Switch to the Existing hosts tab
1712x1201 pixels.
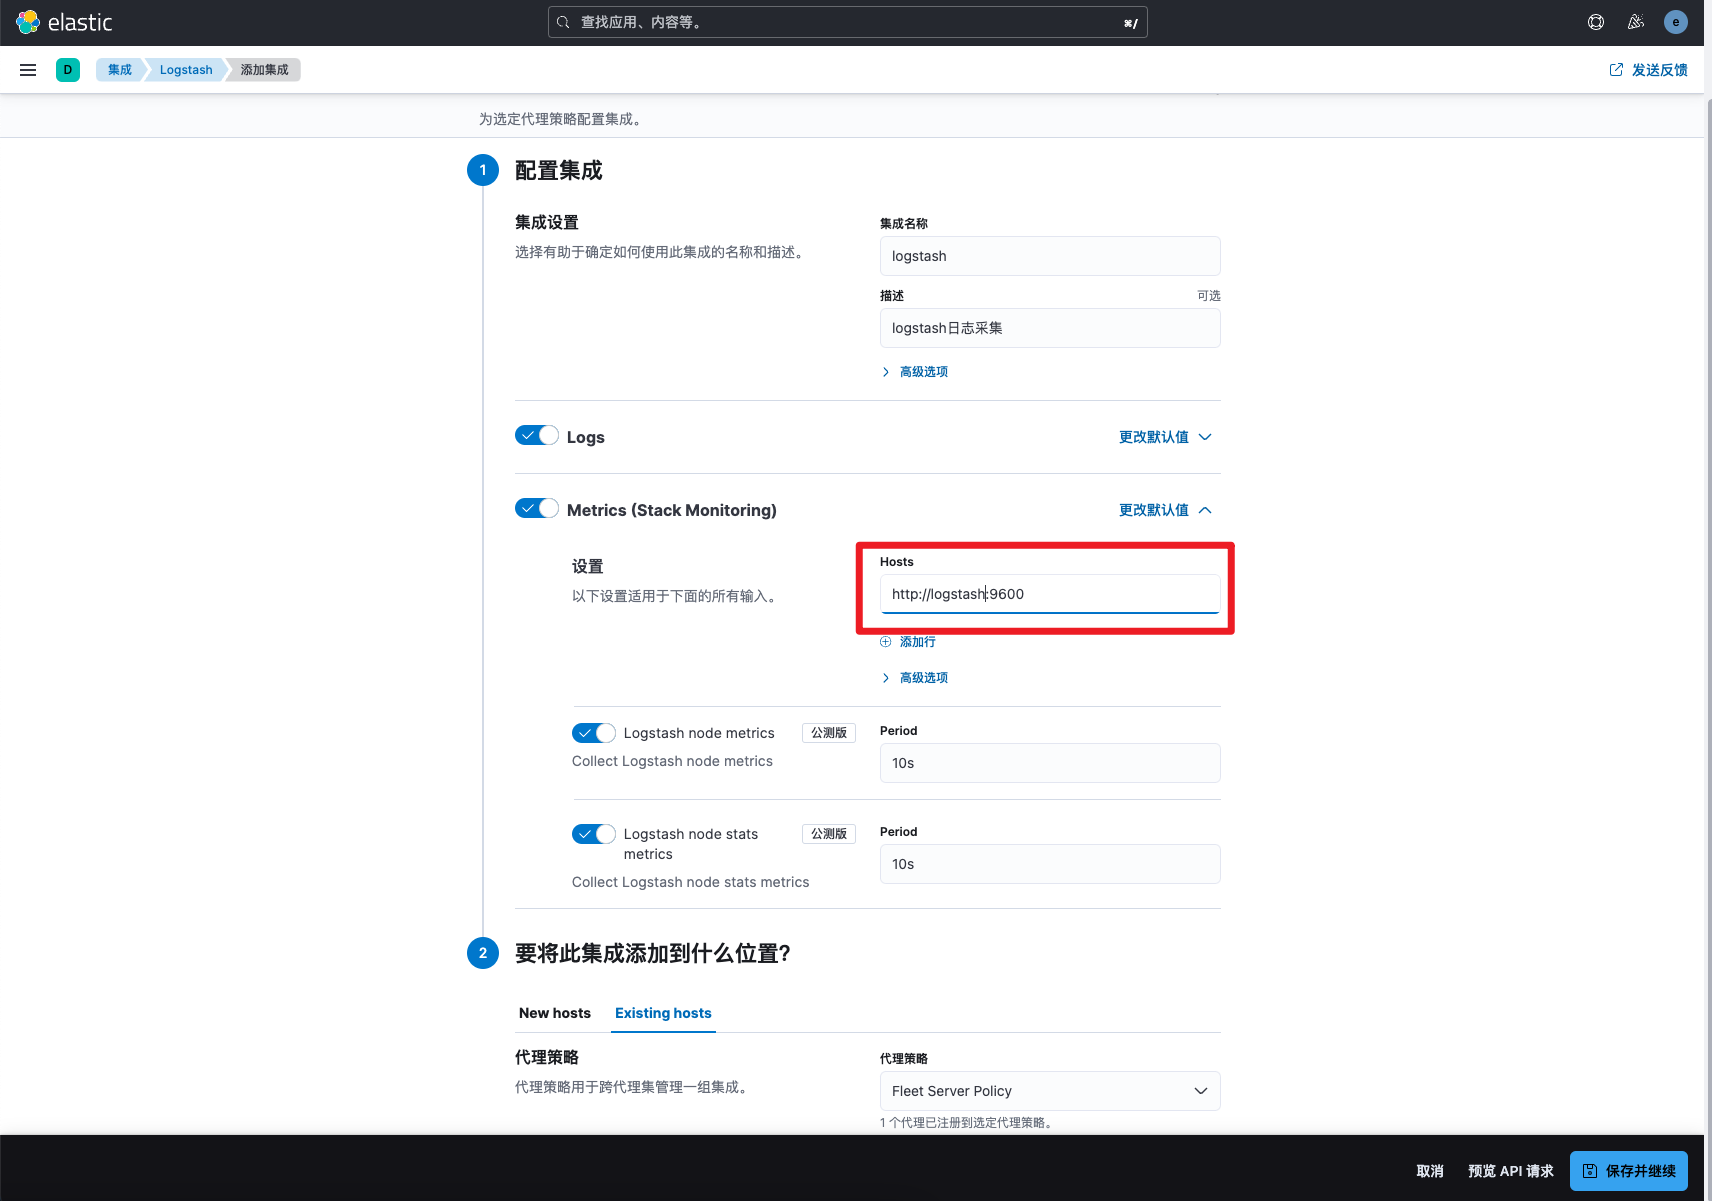663,1013
